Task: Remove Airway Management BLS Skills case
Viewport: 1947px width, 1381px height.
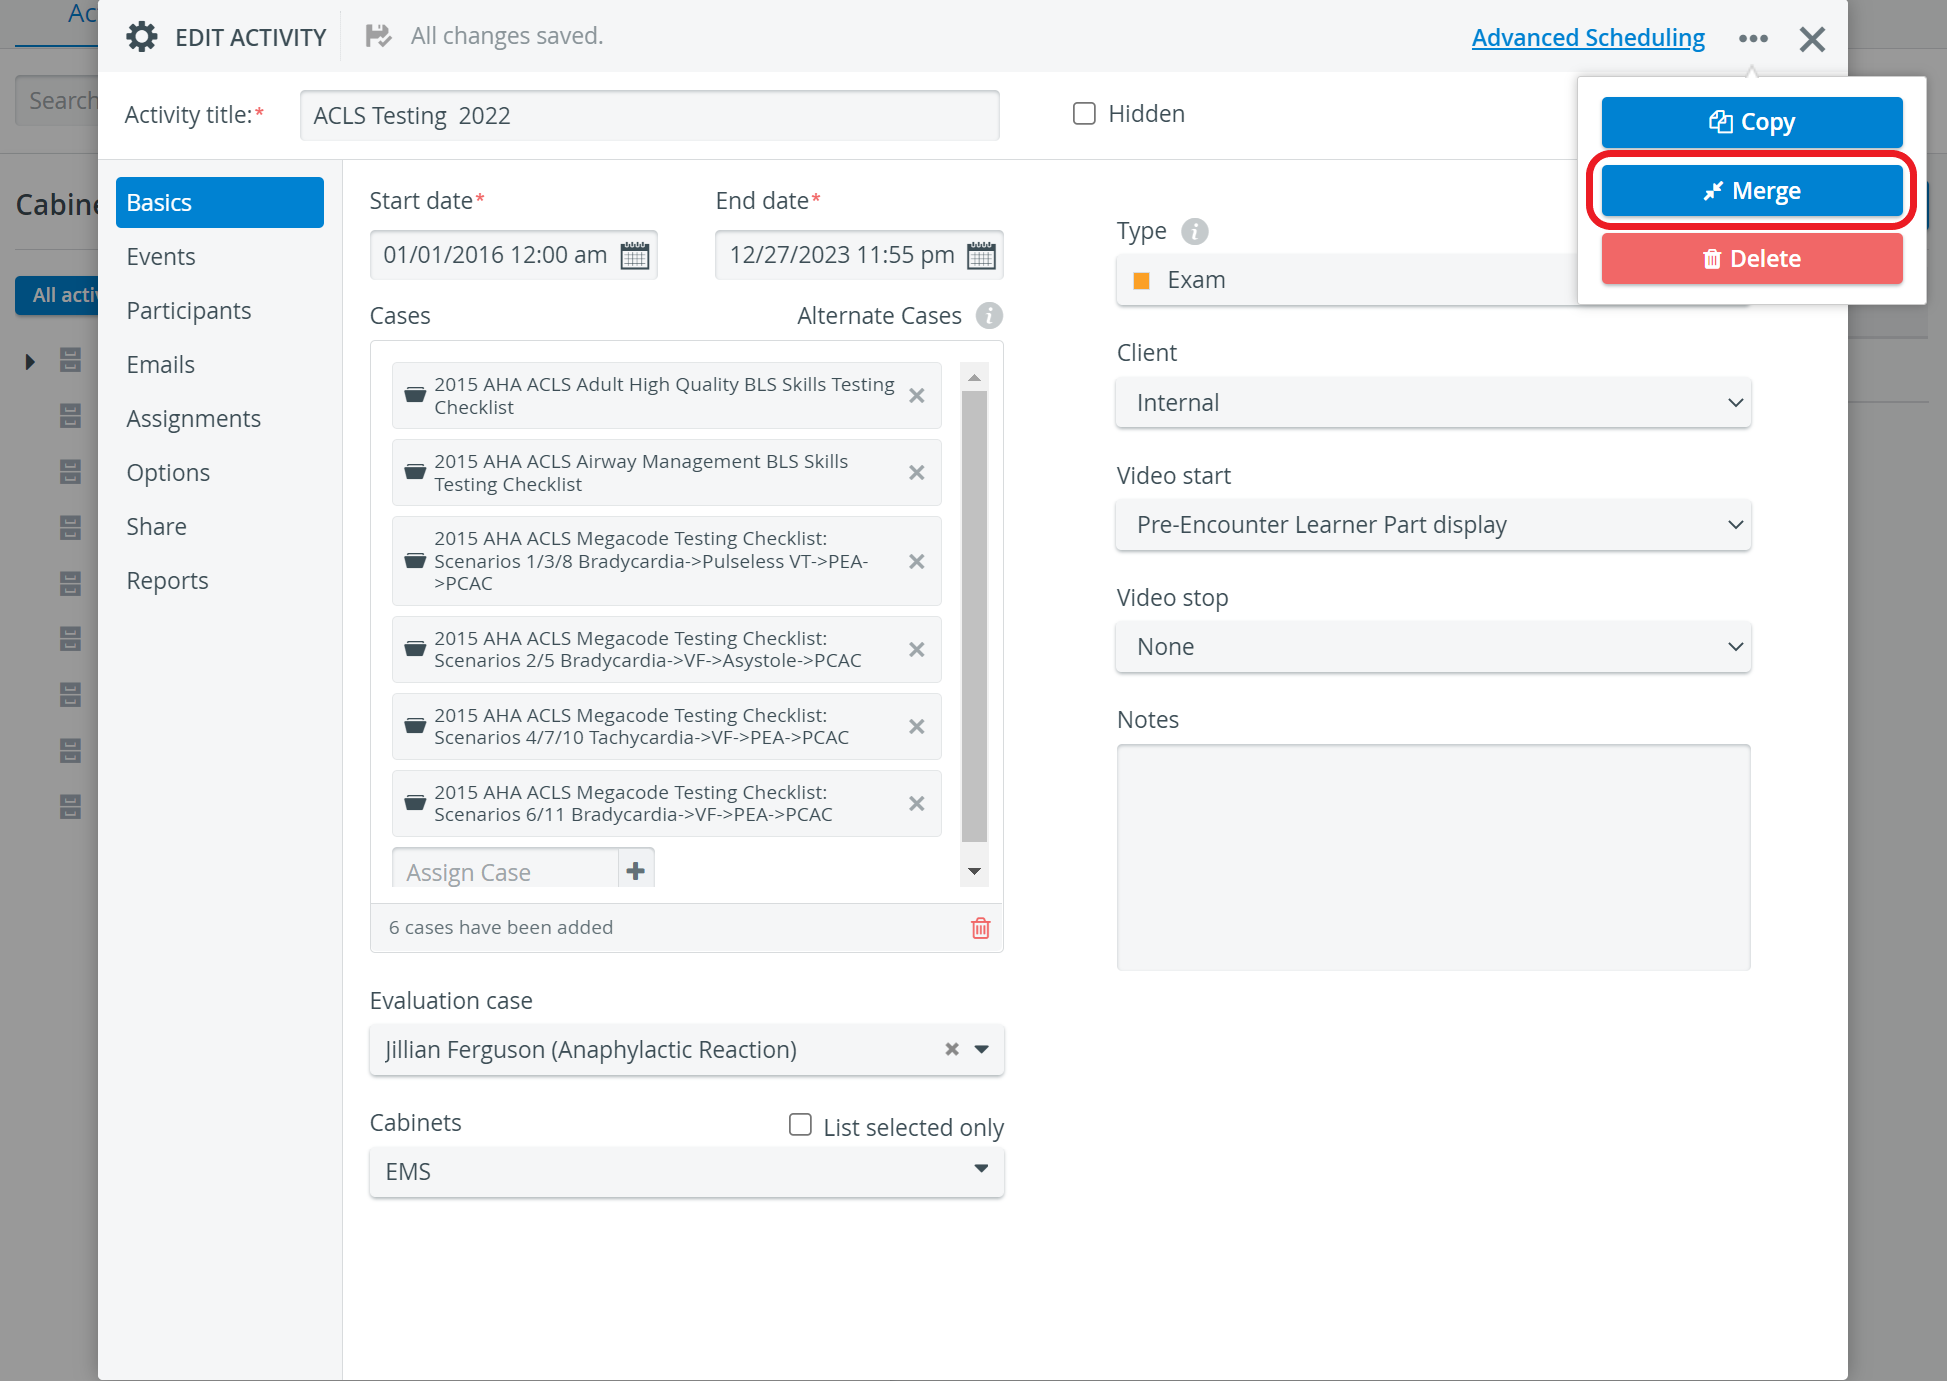Action: [x=916, y=473]
